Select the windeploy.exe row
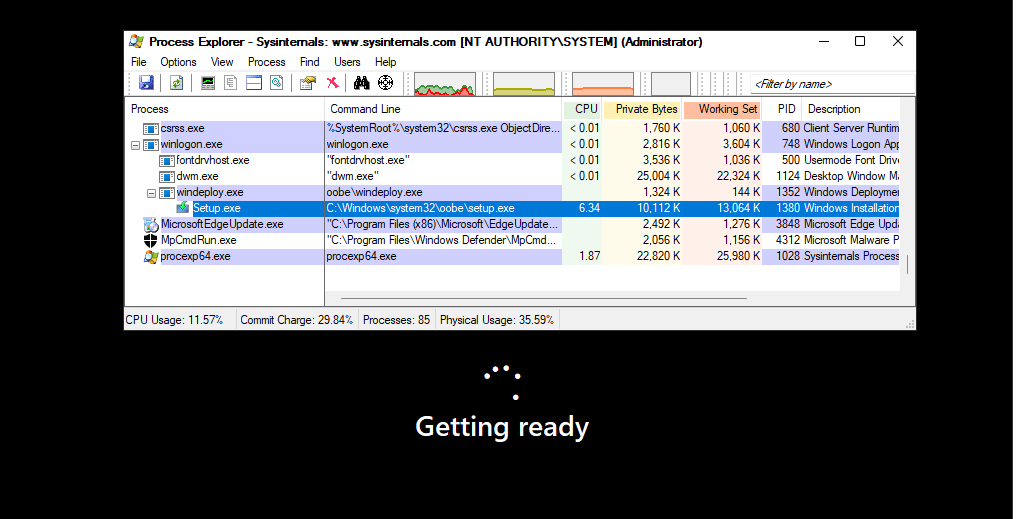Image resolution: width=1016 pixels, height=519 pixels. [x=512, y=192]
